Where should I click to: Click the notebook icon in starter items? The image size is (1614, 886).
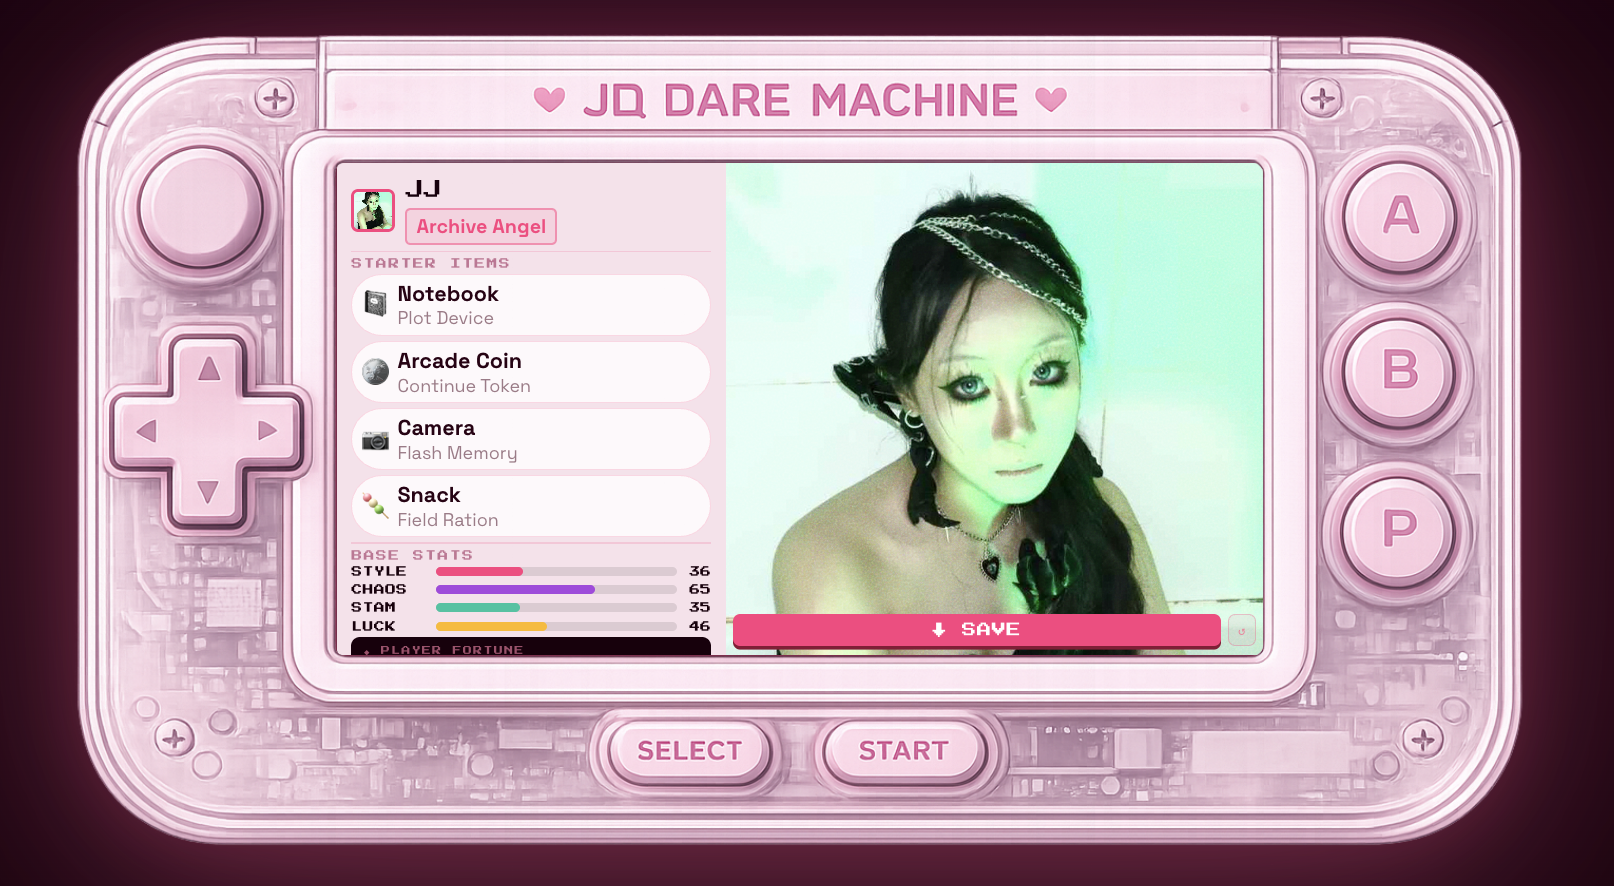[x=376, y=304]
